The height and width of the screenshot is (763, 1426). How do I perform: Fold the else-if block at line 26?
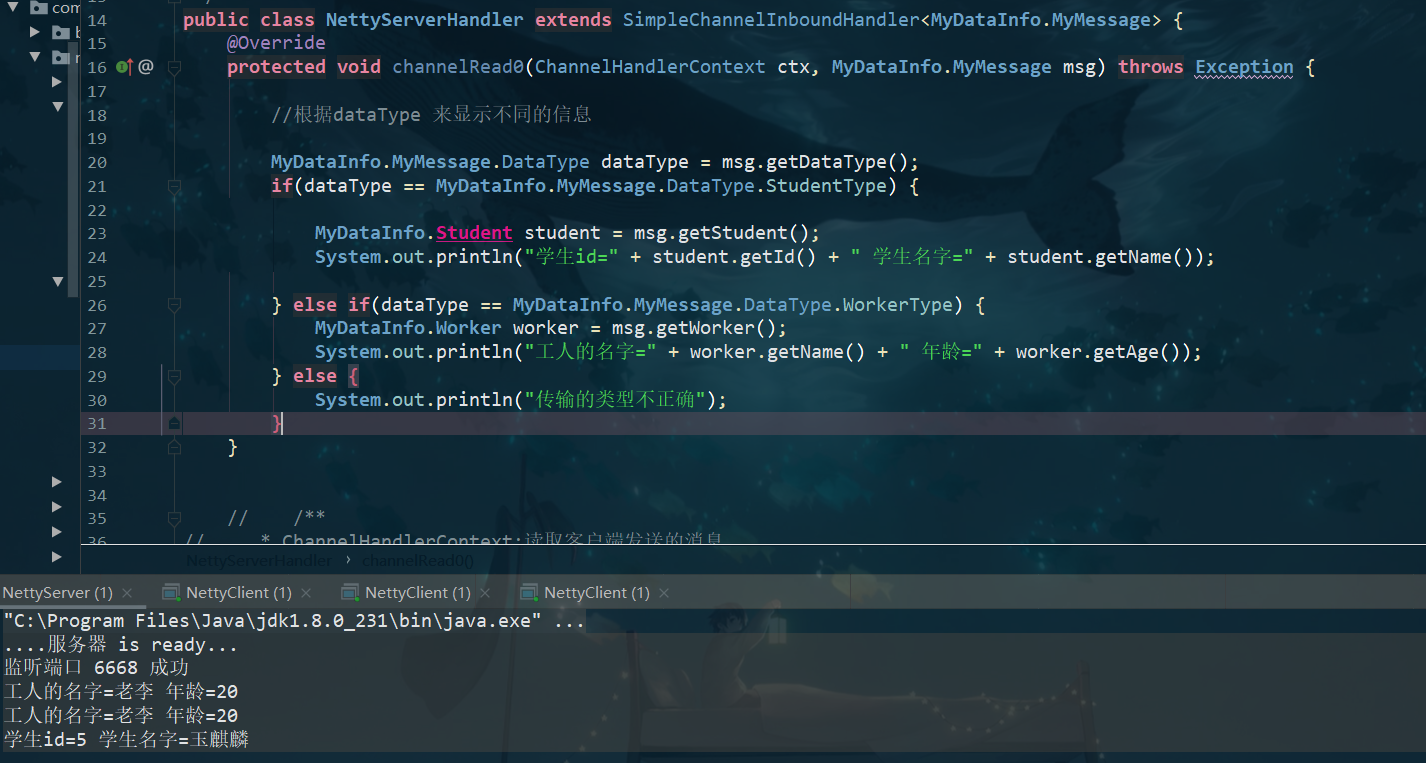(x=174, y=305)
